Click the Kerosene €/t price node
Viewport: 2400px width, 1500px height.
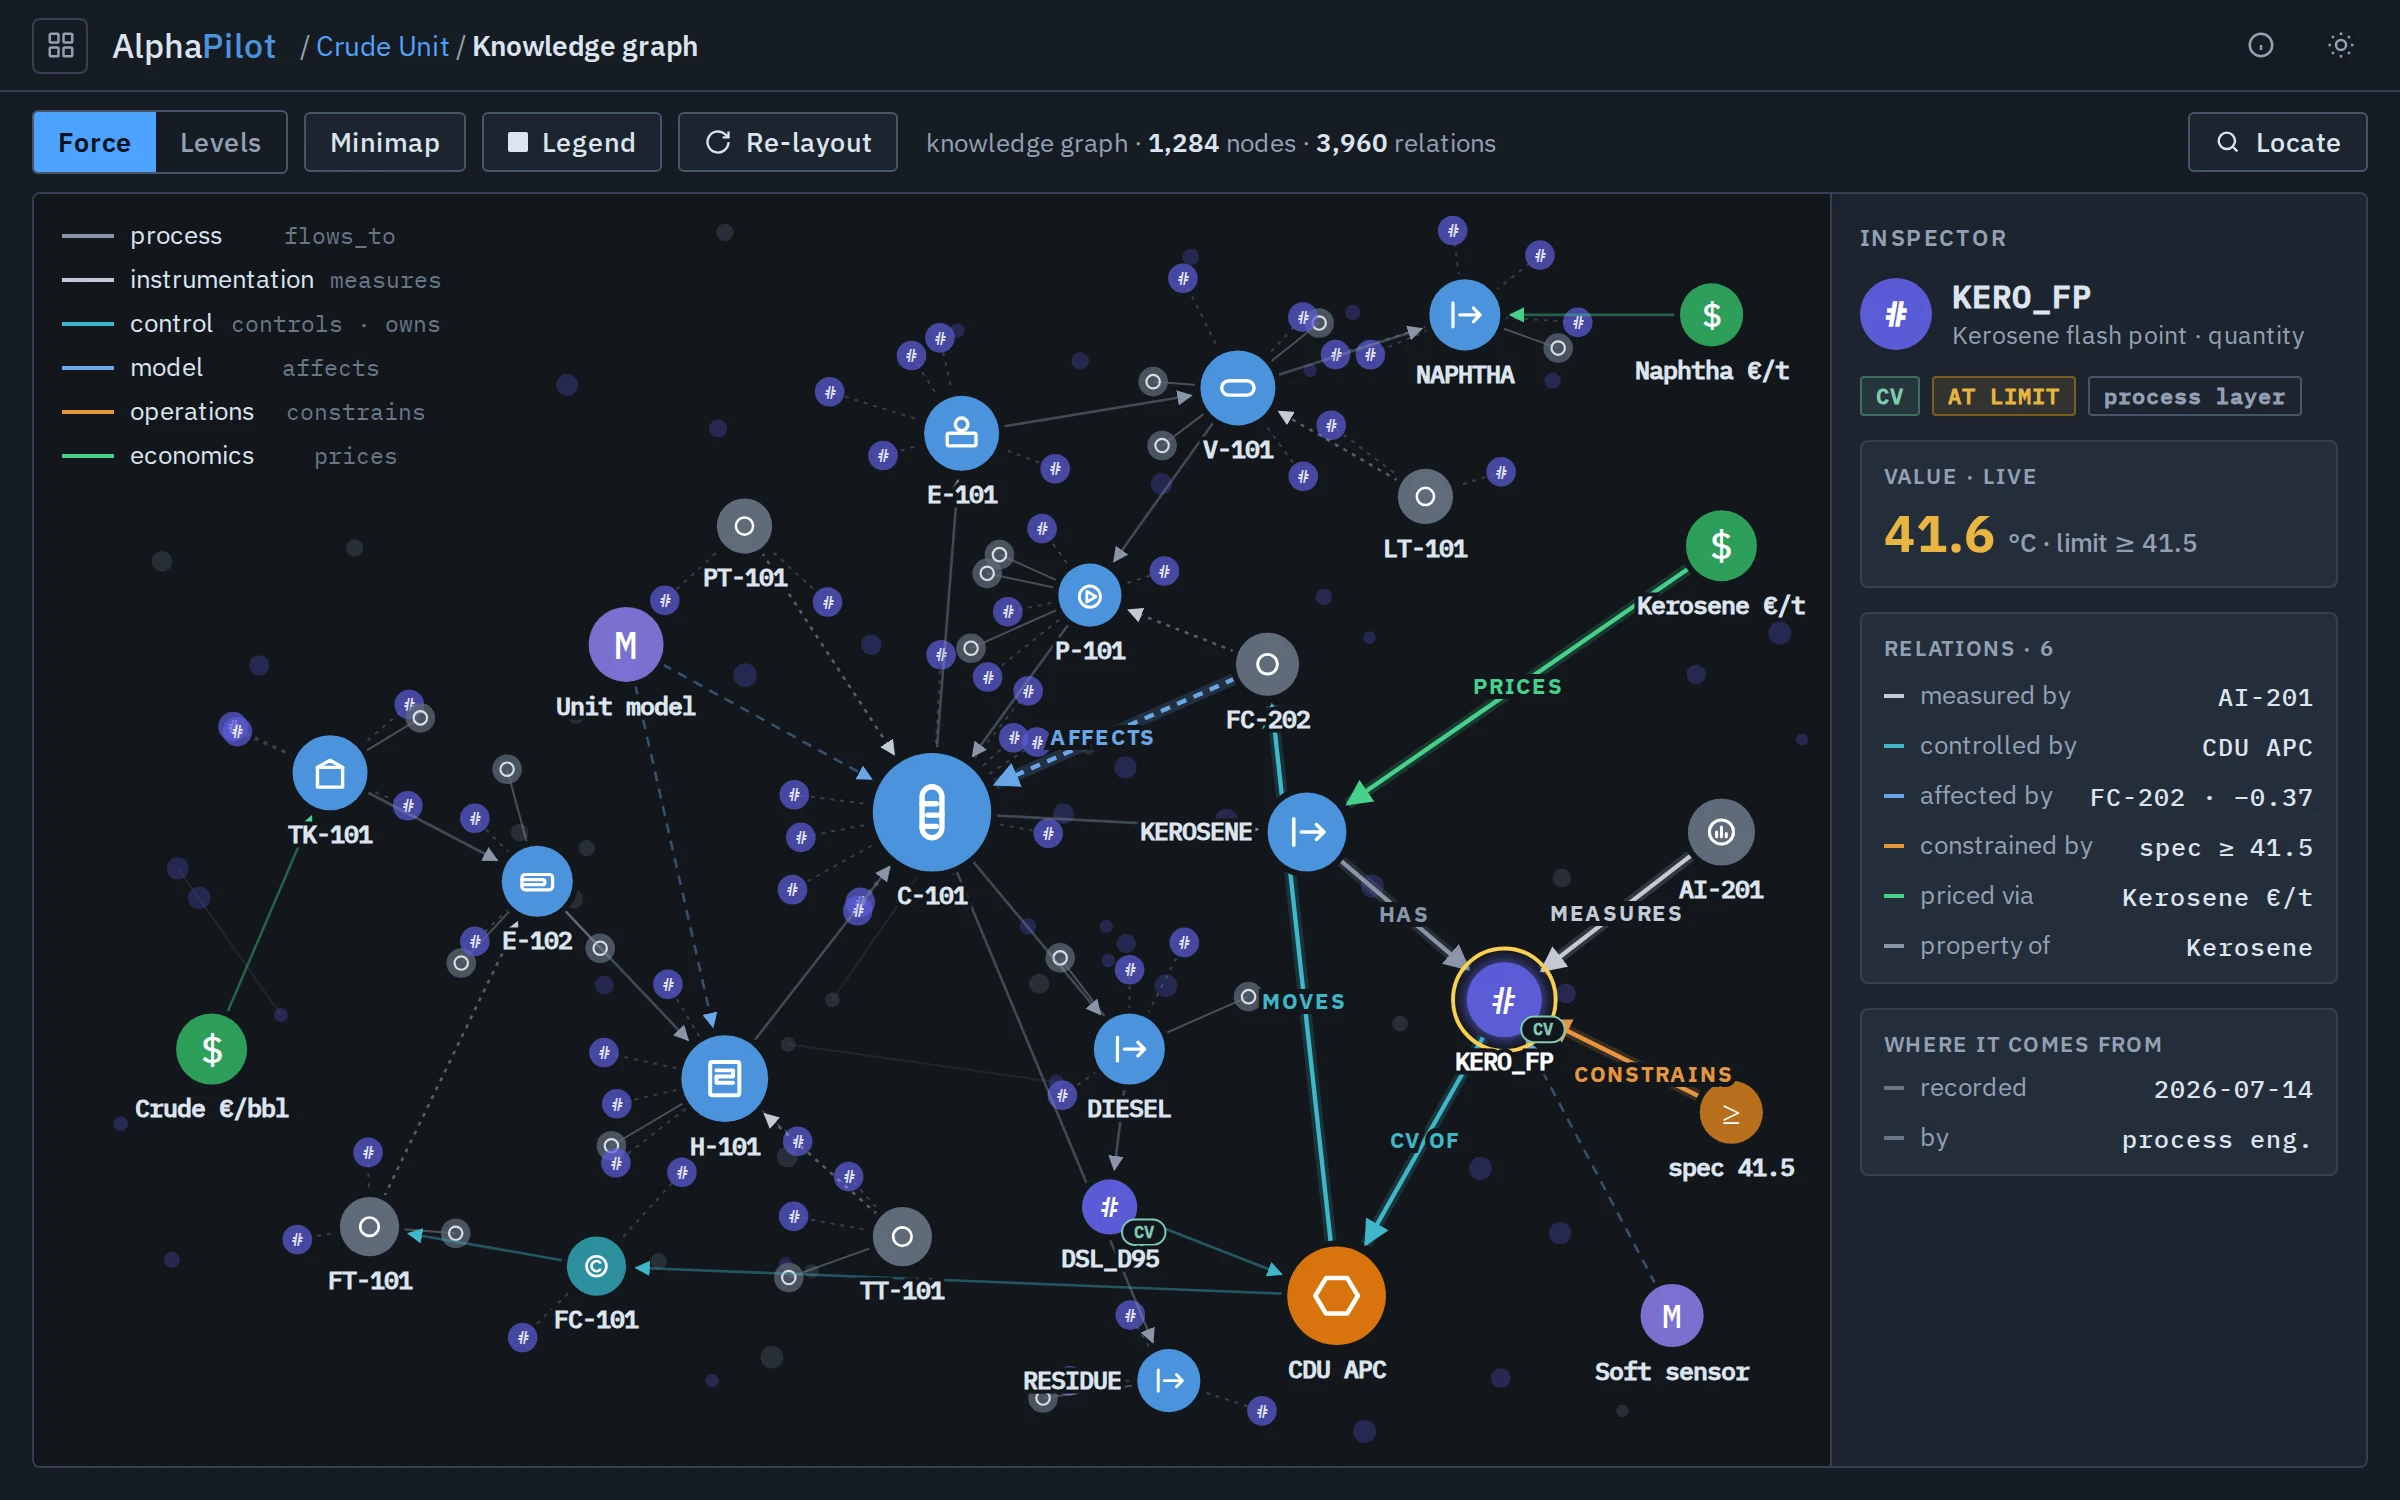coord(1720,546)
